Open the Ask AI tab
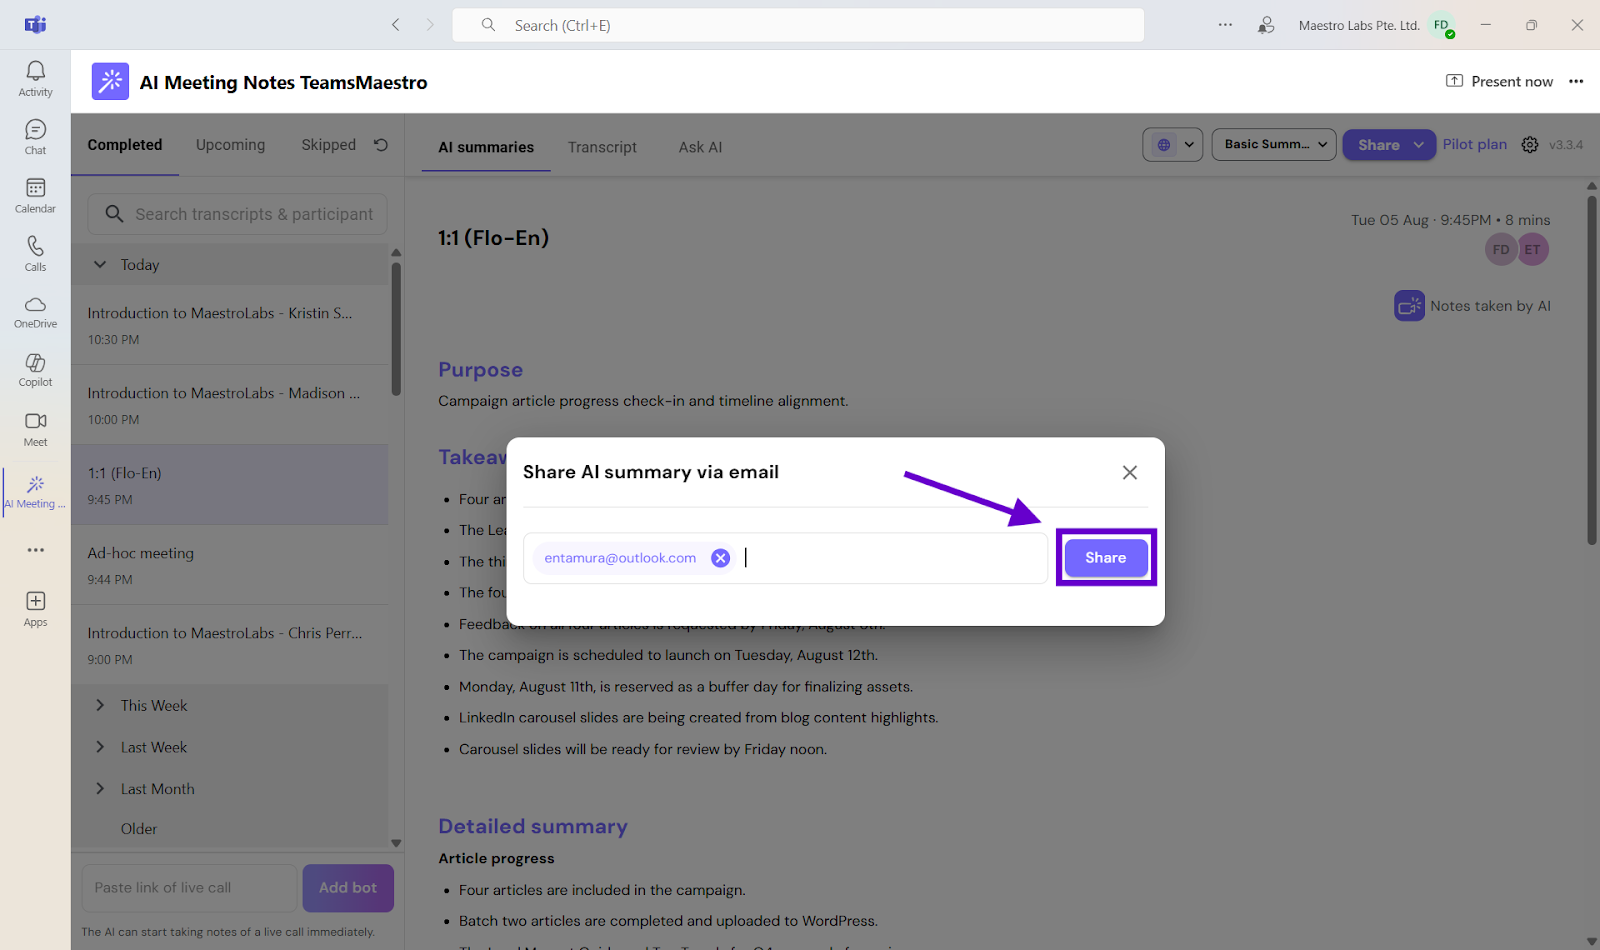The image size is (1600, 950). (x=700, y=147)
